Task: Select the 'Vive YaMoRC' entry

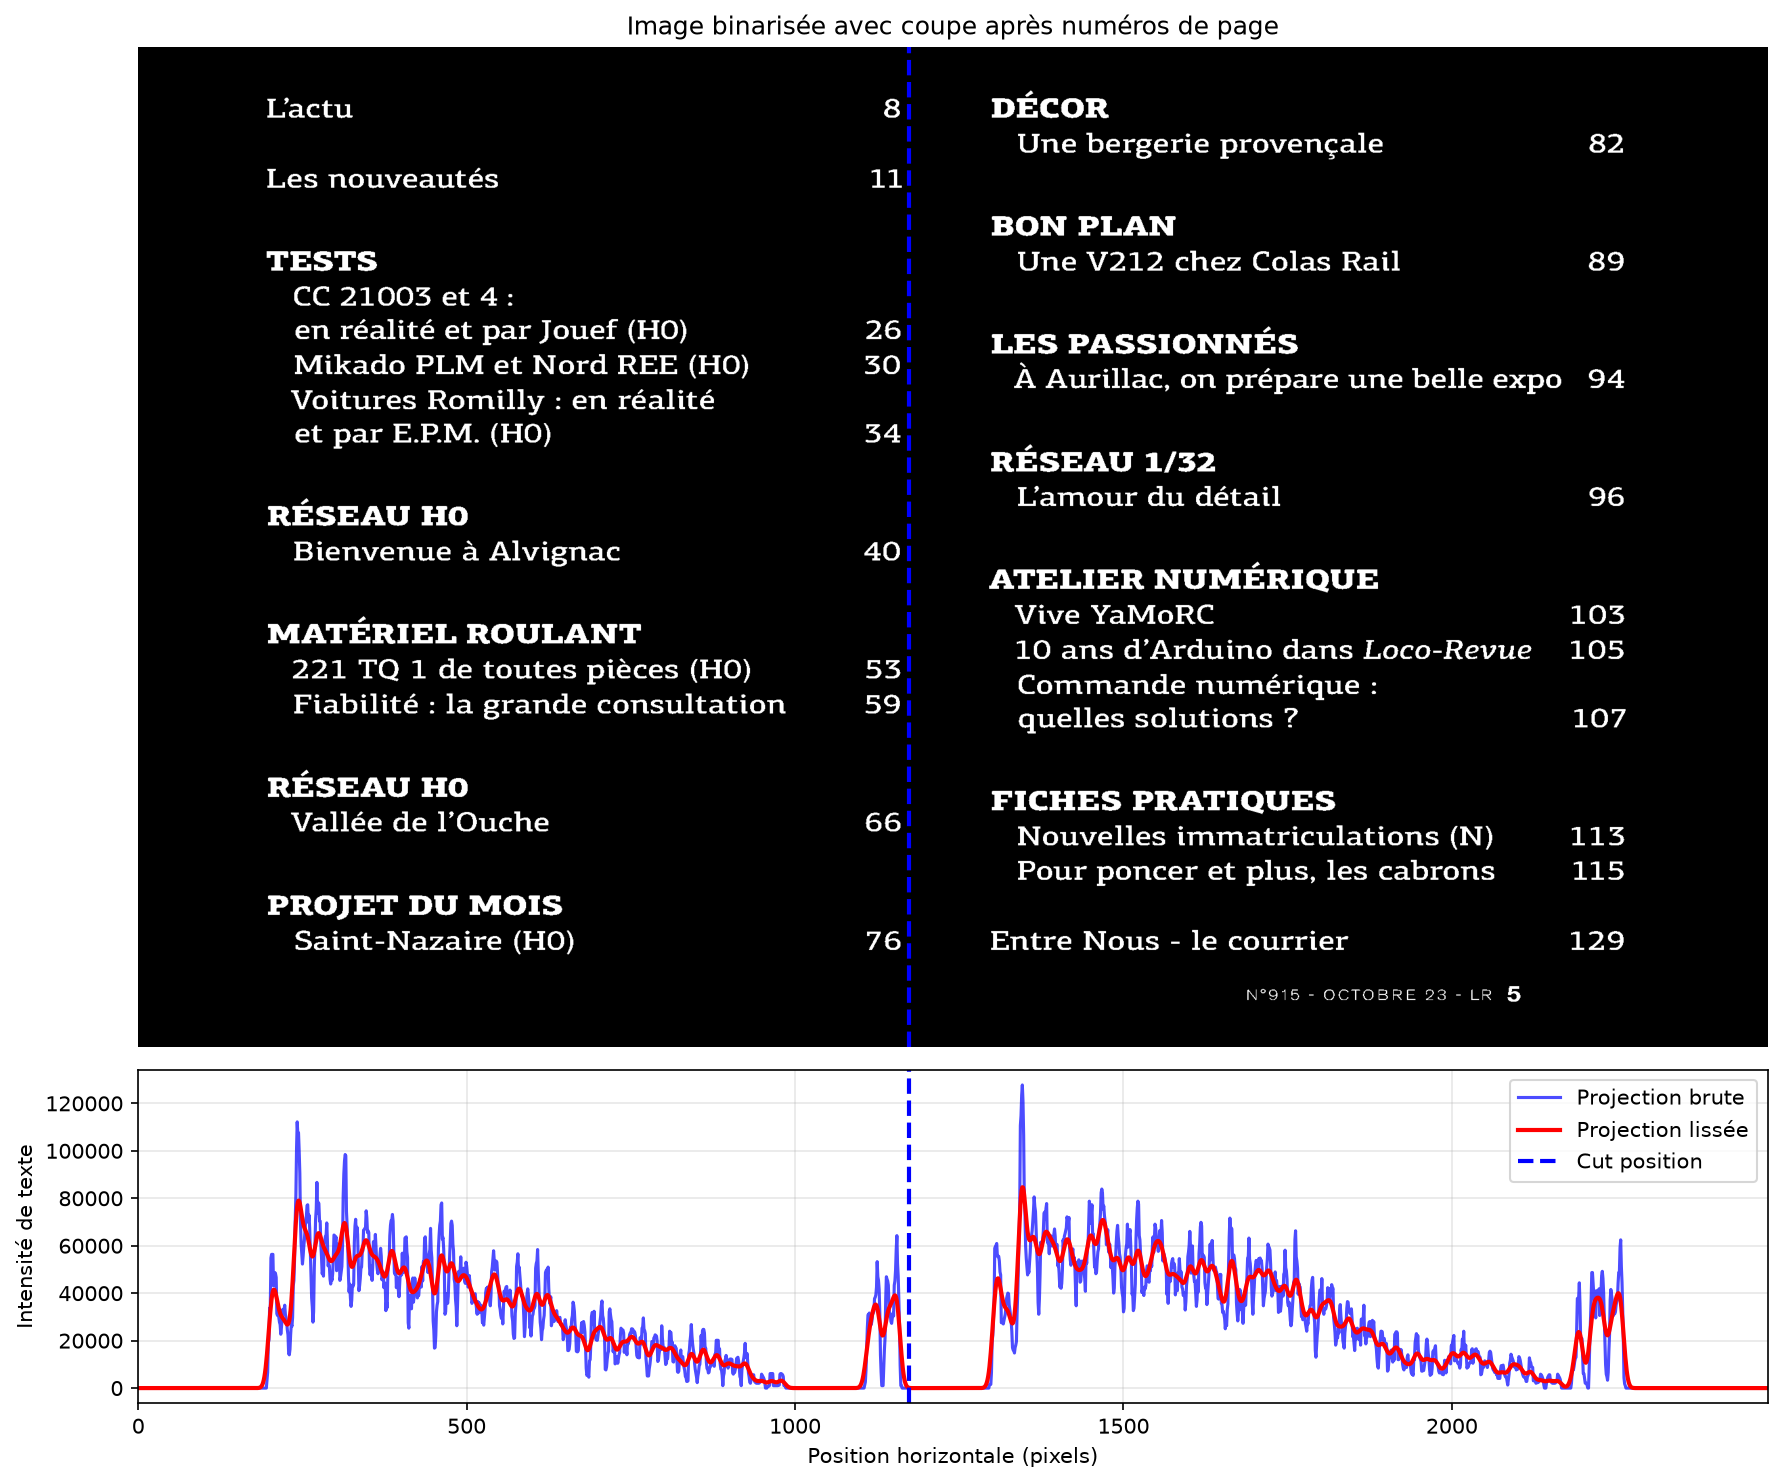Action: pos(1114,615)
